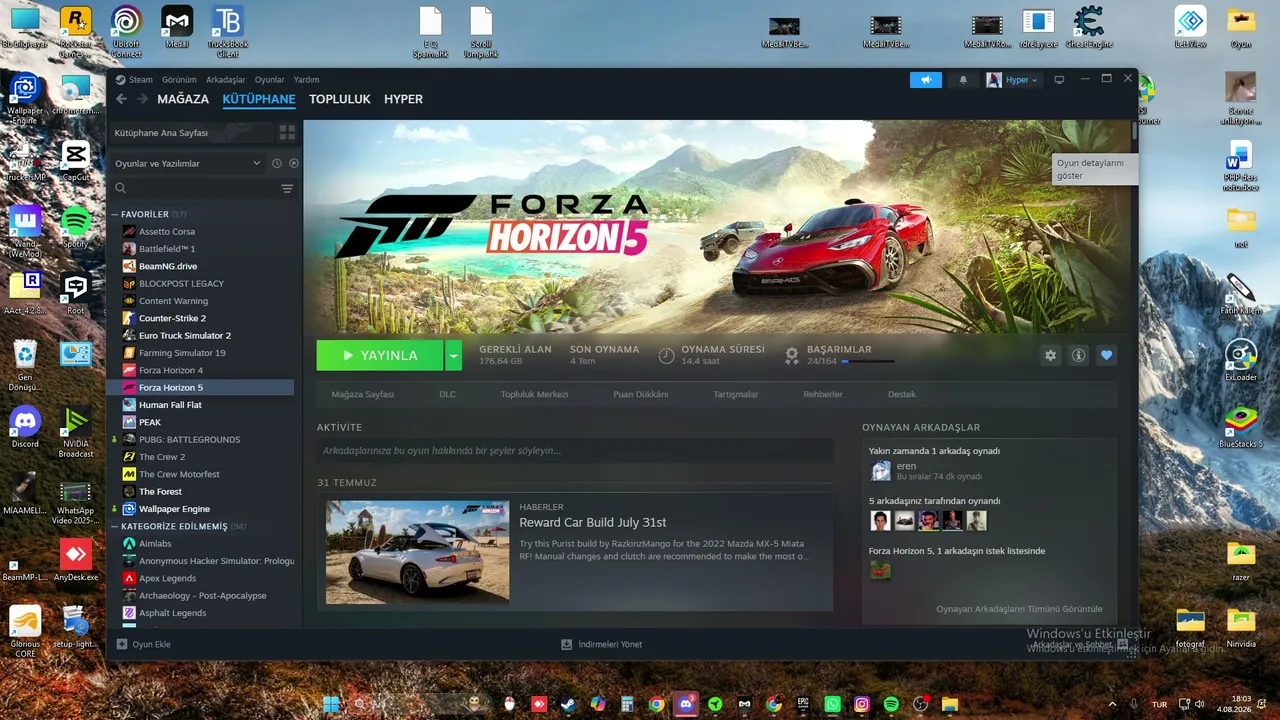Switch library to collections grid view
The image size is (1280, 720).
pos(287,132)
